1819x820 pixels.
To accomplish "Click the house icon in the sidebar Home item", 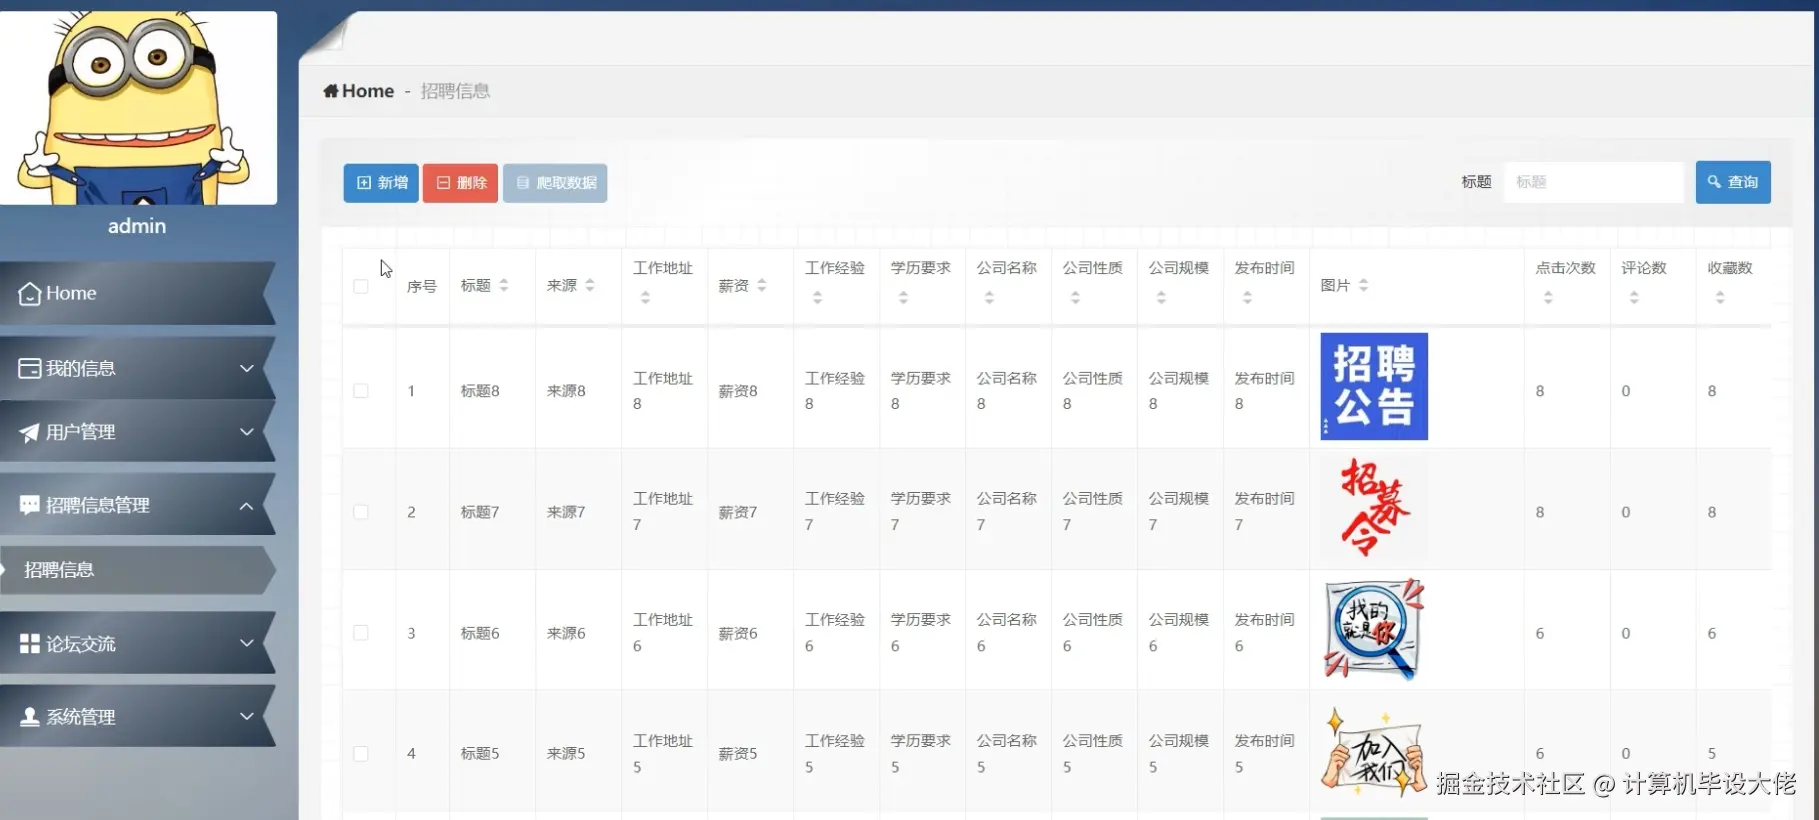I will [30, 293].
